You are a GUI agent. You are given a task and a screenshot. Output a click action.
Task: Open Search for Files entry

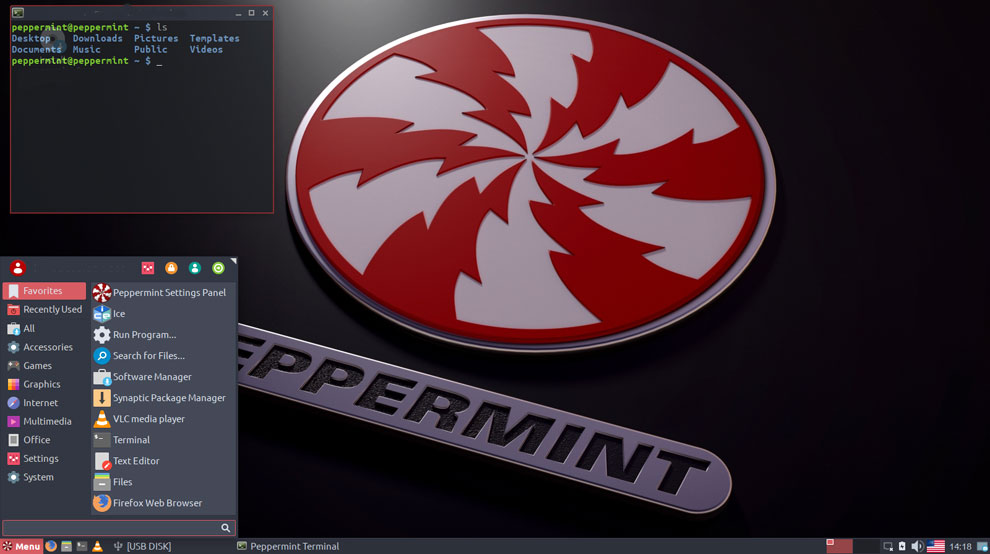tap(164, 356)
